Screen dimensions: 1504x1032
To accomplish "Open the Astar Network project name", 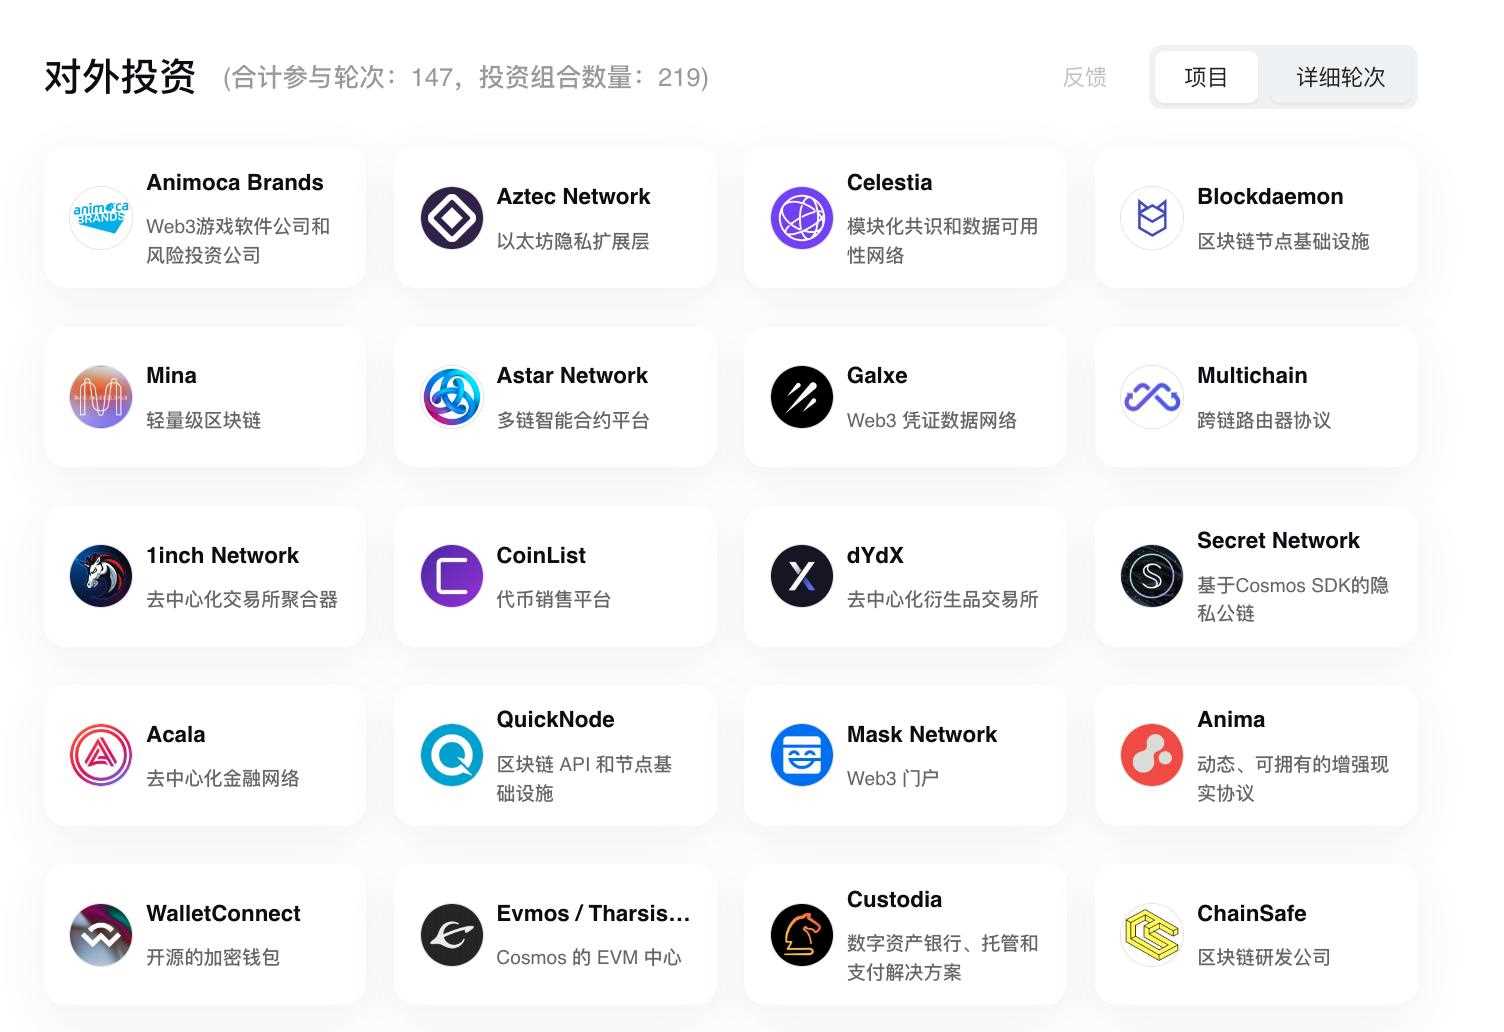I will [x=572, y=376].
